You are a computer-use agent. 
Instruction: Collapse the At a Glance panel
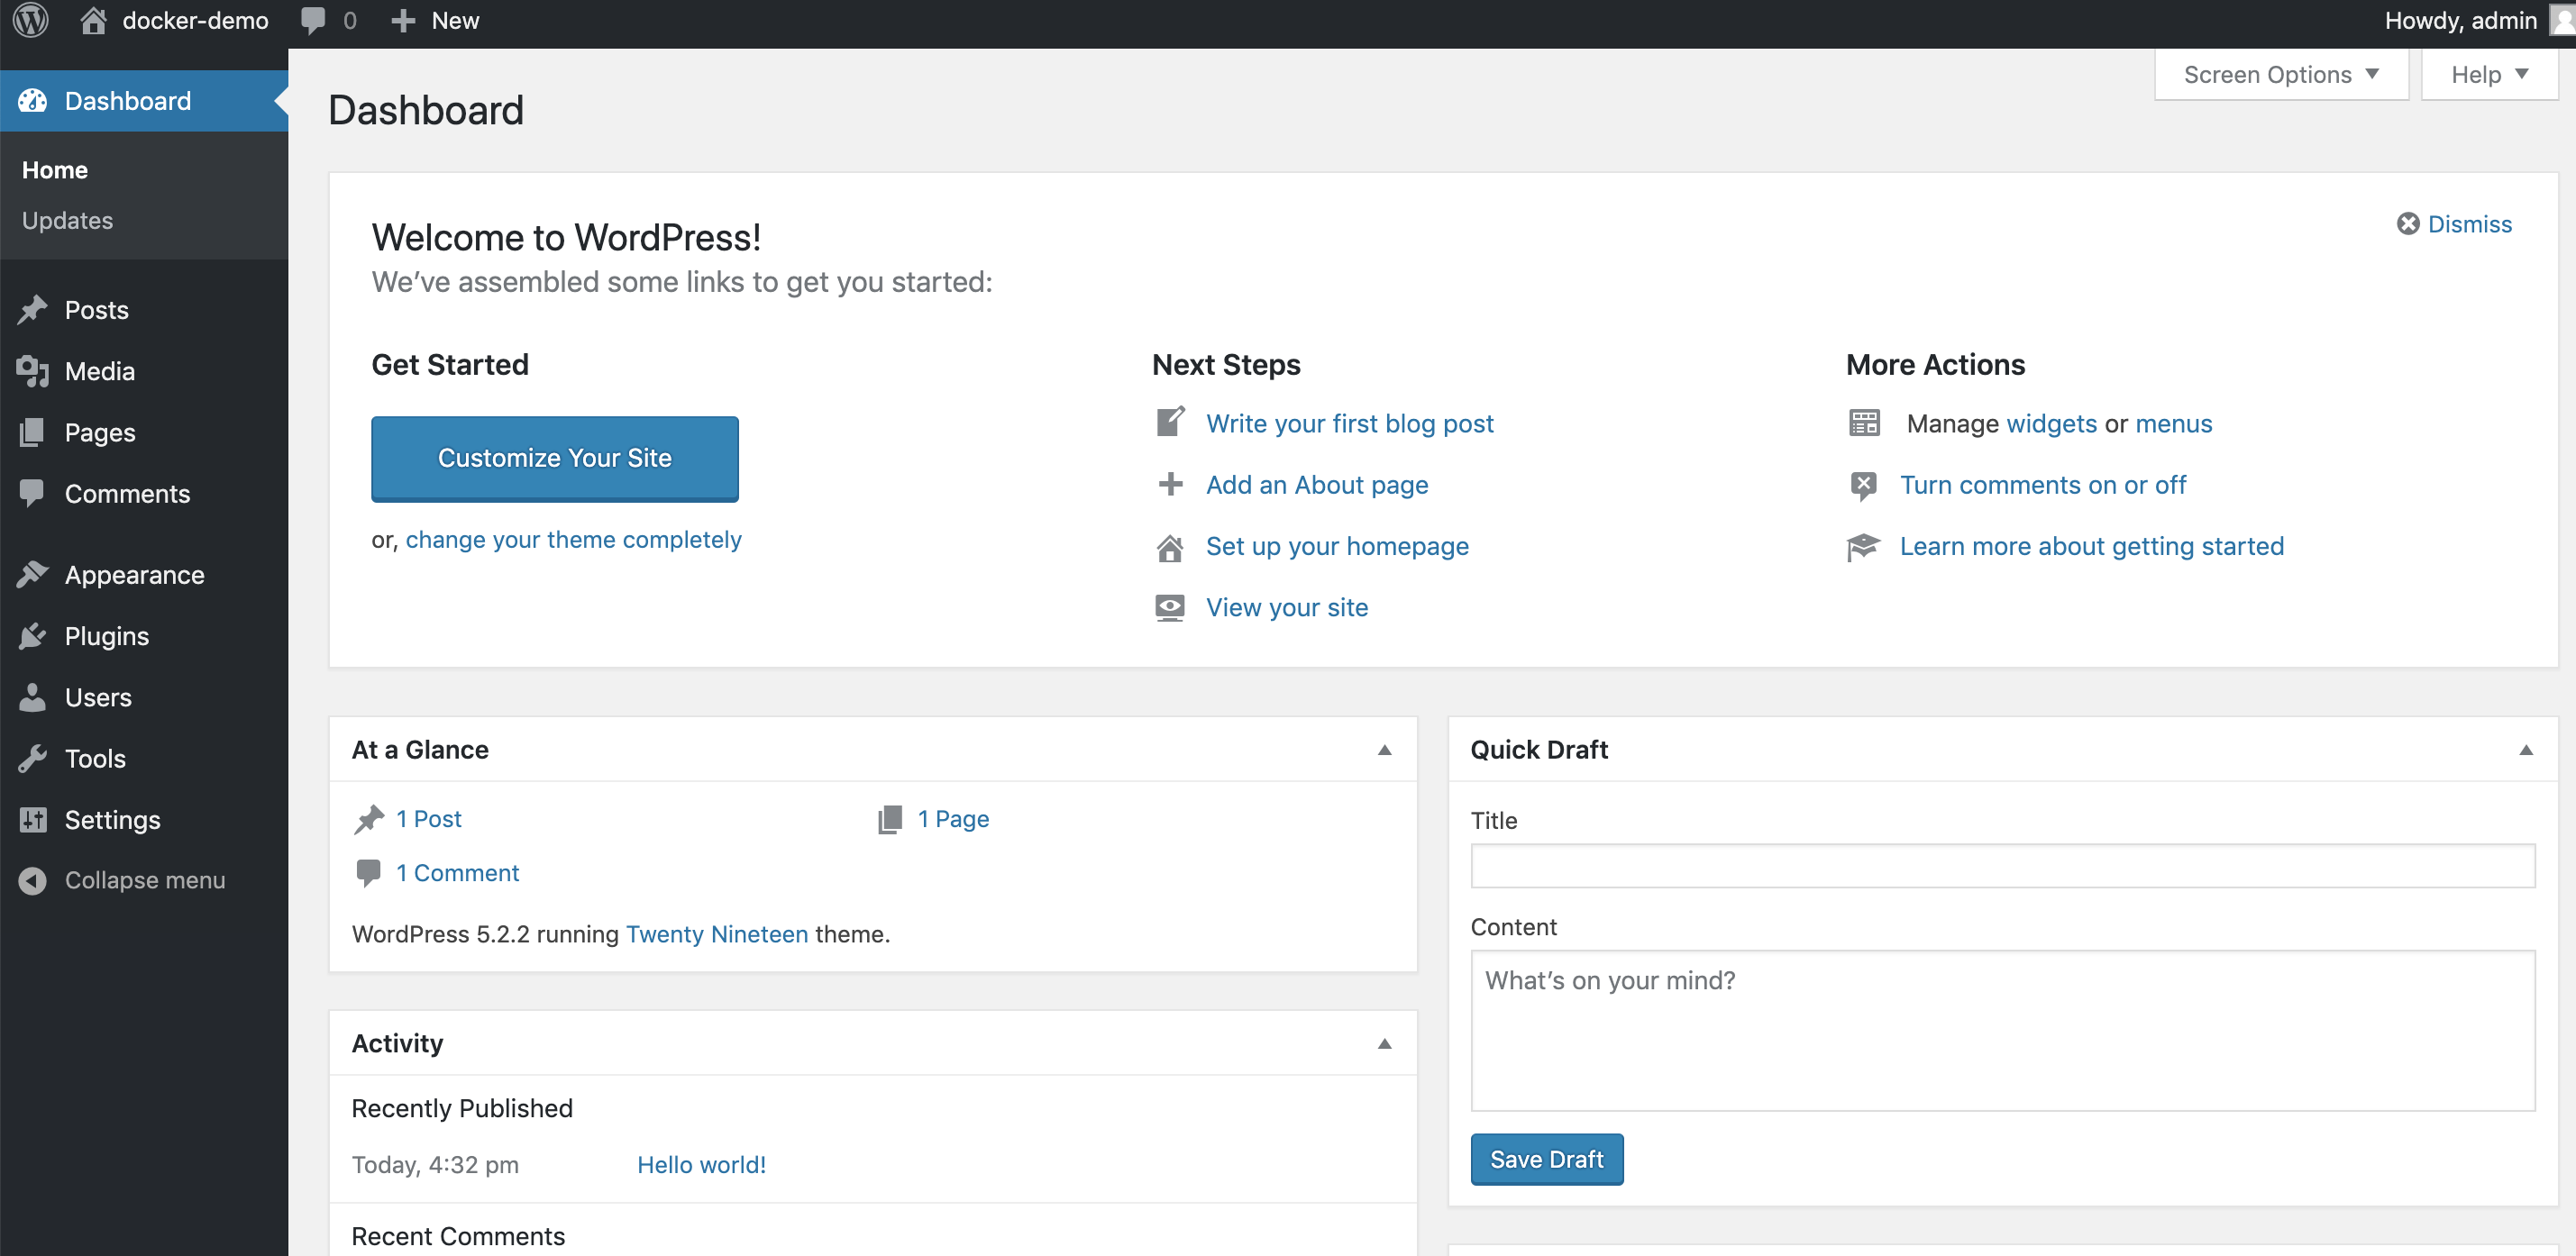[1385, 749]
